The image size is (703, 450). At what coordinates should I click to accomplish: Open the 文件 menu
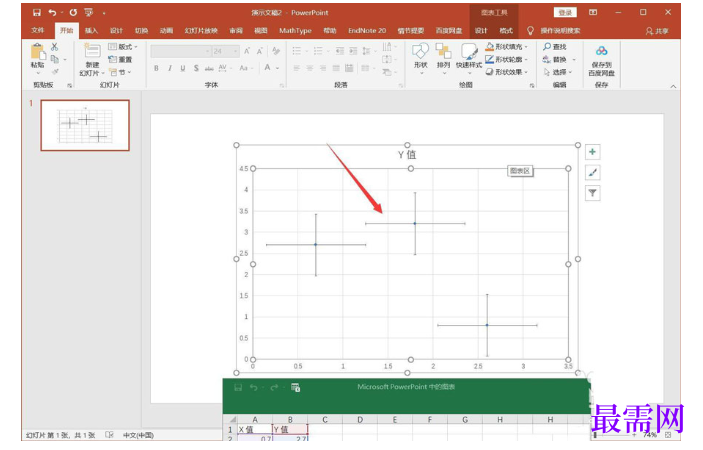click(38, 30)
